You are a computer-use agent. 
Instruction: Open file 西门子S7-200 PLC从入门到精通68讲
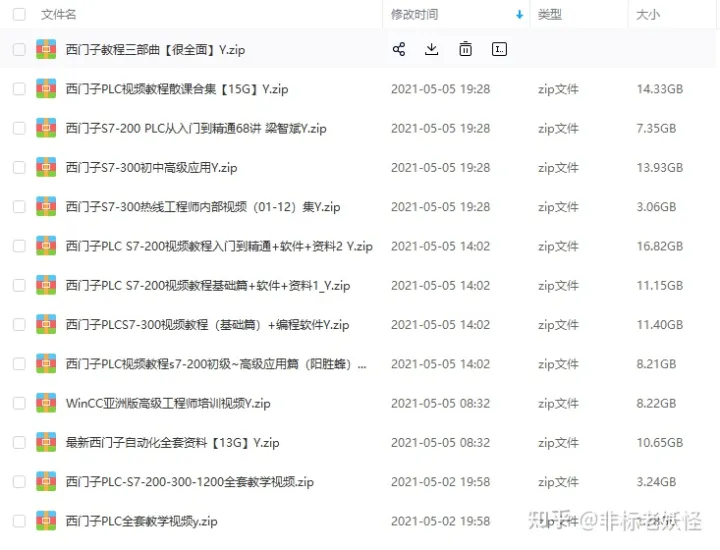[196, 128]
